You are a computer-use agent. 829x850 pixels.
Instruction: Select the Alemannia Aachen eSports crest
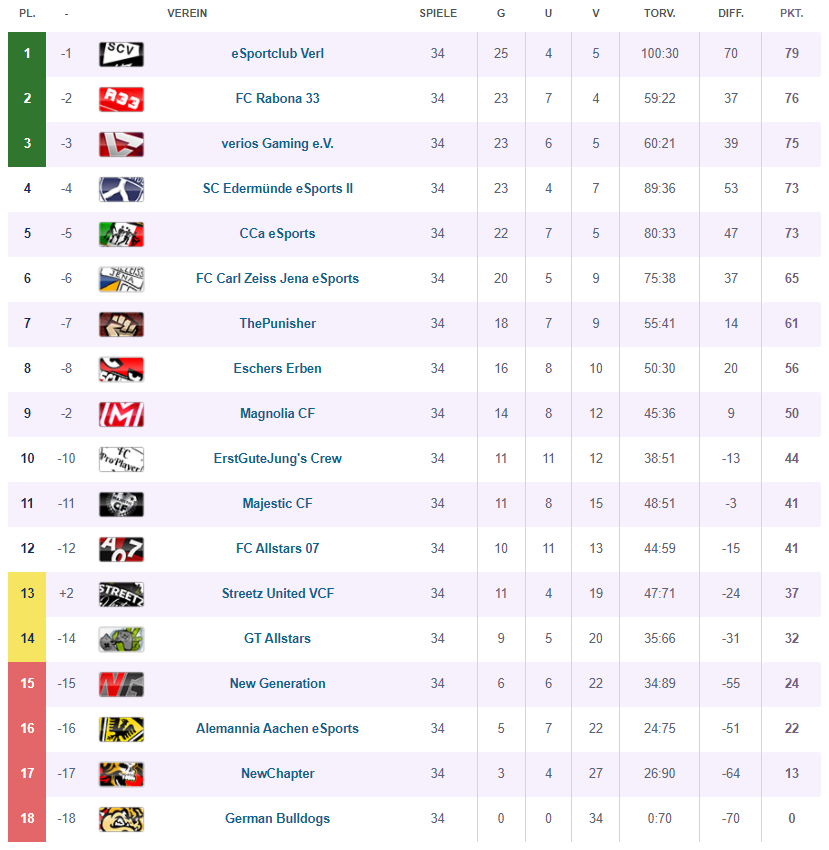(121, 729)
